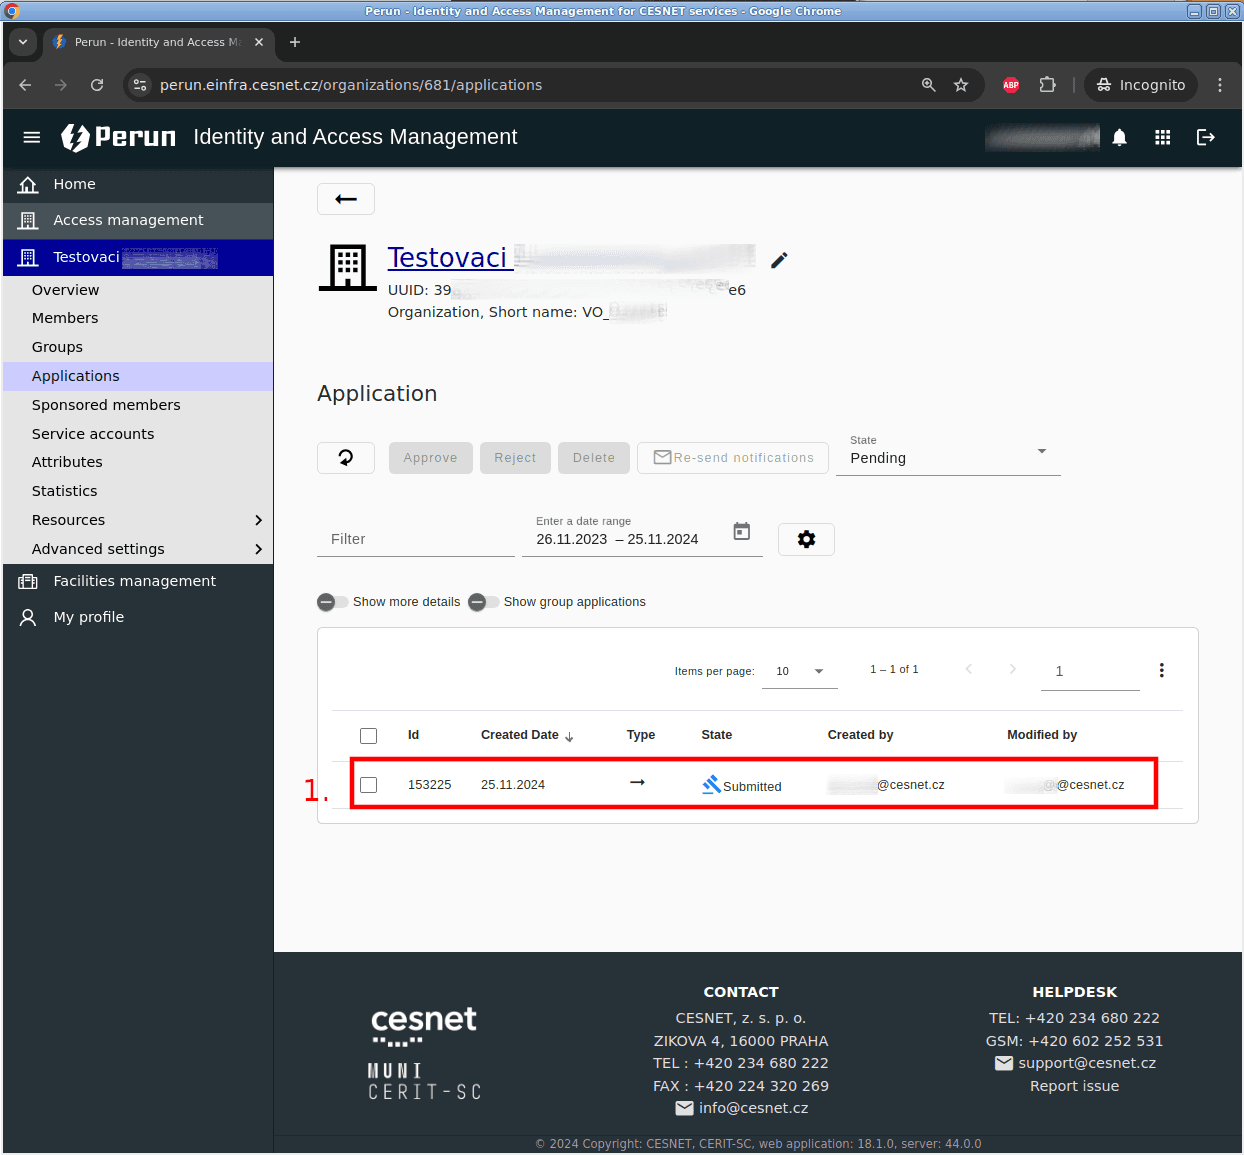Screen dimensions: 1244x1155
Task: Refresh the applications table
Action: click(x=346, y=458)
